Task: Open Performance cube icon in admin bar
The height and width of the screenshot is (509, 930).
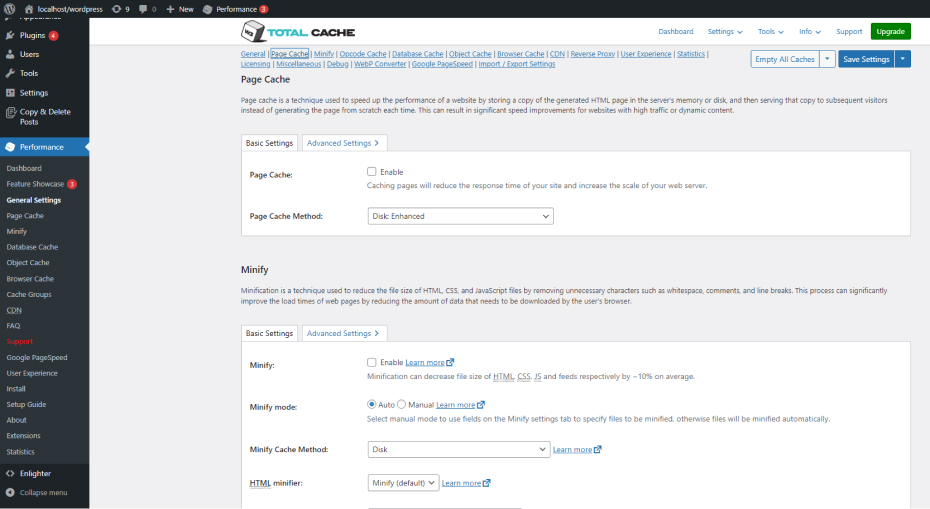Action: (x=207, y=9)
